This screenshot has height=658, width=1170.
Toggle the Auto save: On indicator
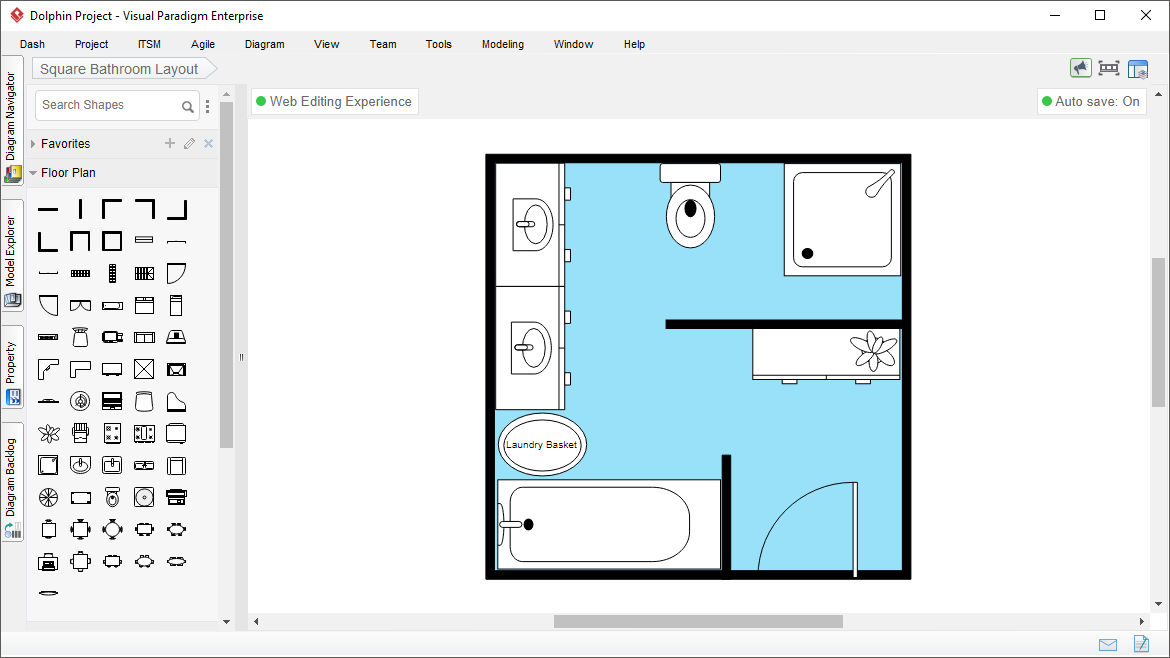coord(1090,102)
